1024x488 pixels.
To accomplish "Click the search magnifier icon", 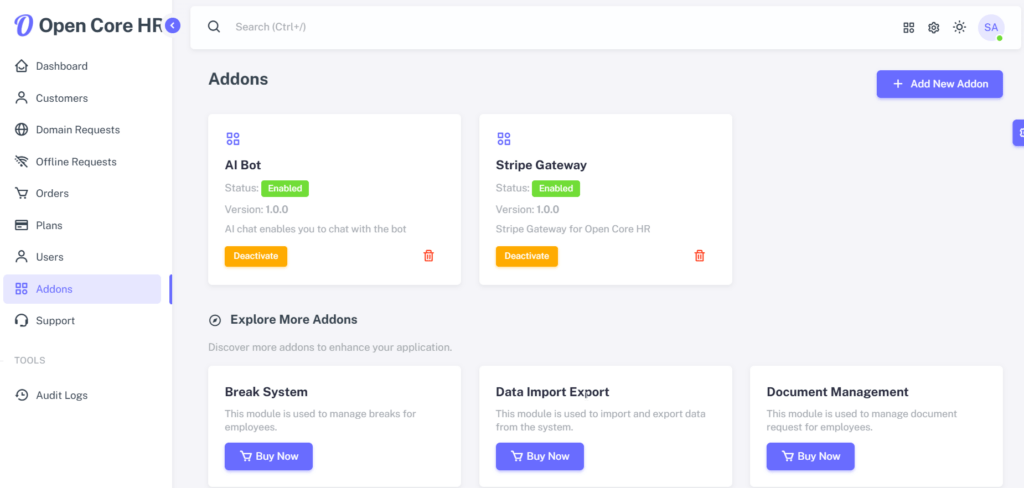I will (x=214, y=27).
